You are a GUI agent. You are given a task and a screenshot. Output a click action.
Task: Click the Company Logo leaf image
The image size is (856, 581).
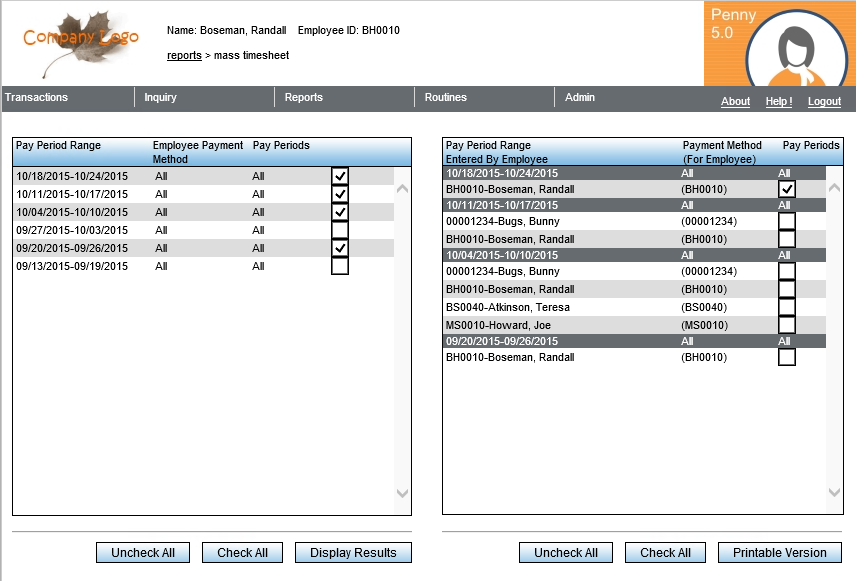[81, 42]
